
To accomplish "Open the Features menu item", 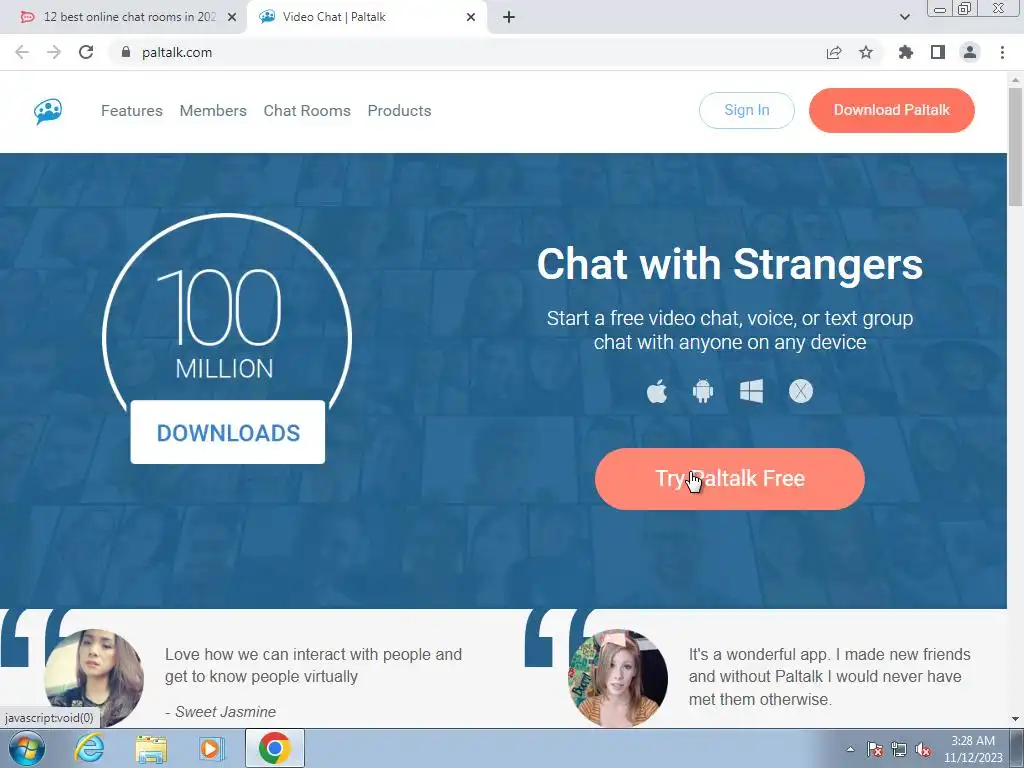I will point(132,111).
